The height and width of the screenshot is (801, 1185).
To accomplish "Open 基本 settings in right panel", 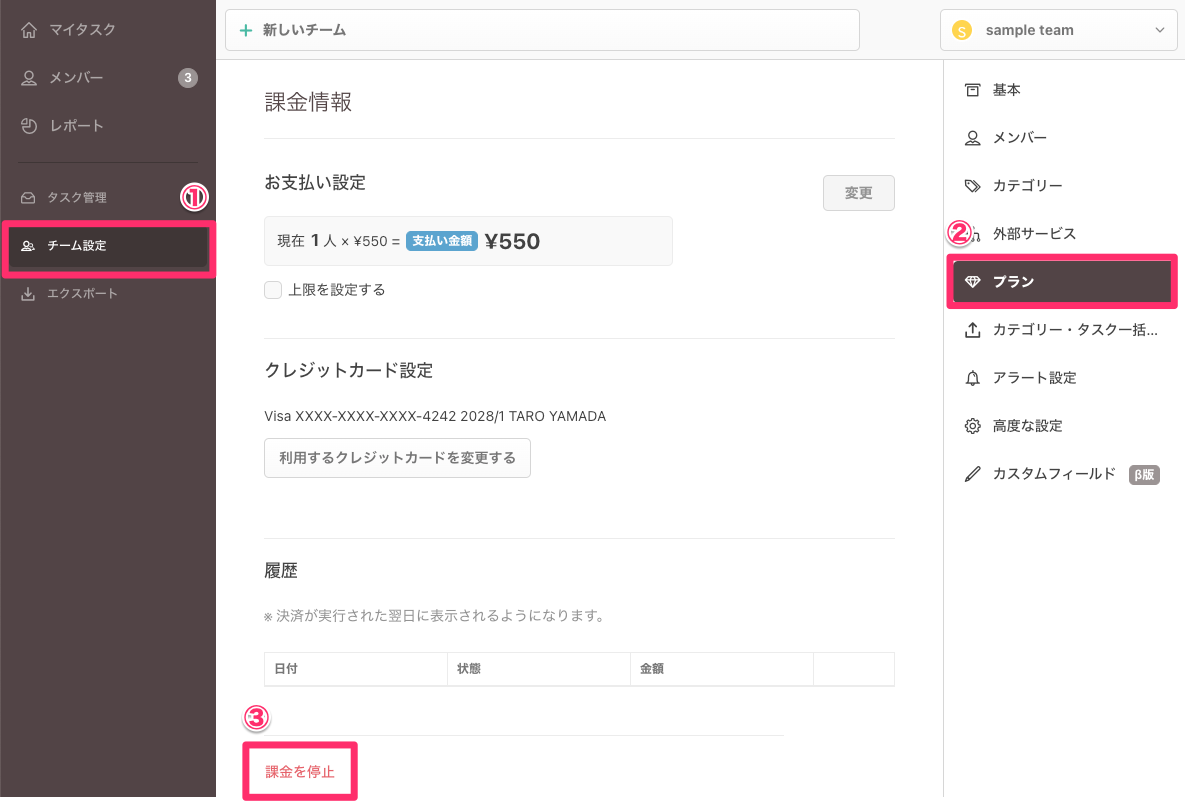I will [1006, 90].
